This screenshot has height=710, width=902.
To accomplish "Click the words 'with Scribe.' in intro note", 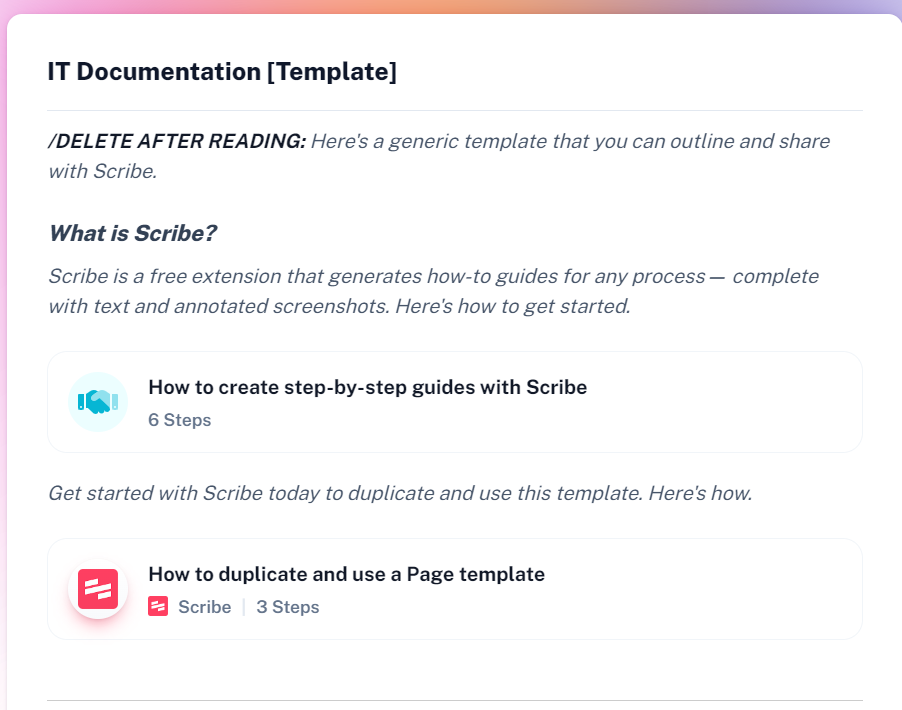I will [102, 171].
